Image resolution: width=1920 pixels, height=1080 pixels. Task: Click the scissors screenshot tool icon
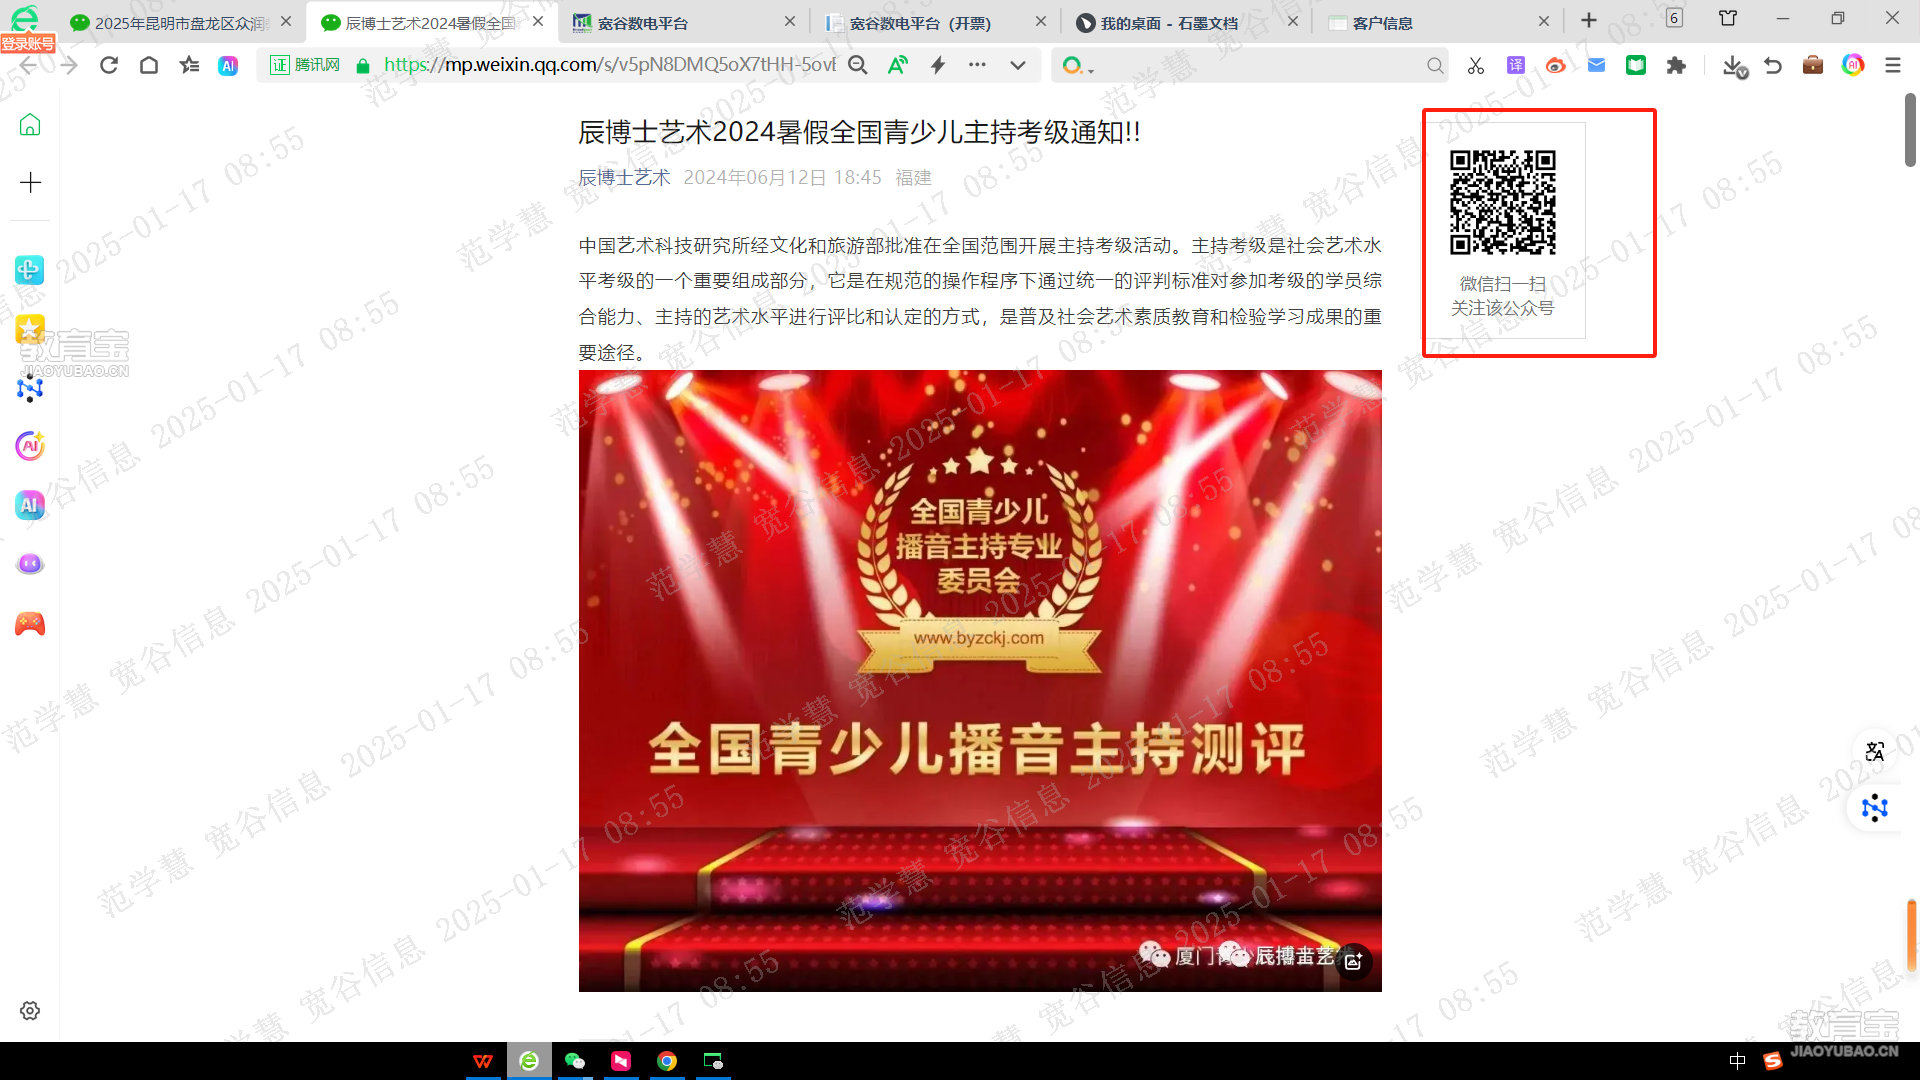coord(1475,65)
